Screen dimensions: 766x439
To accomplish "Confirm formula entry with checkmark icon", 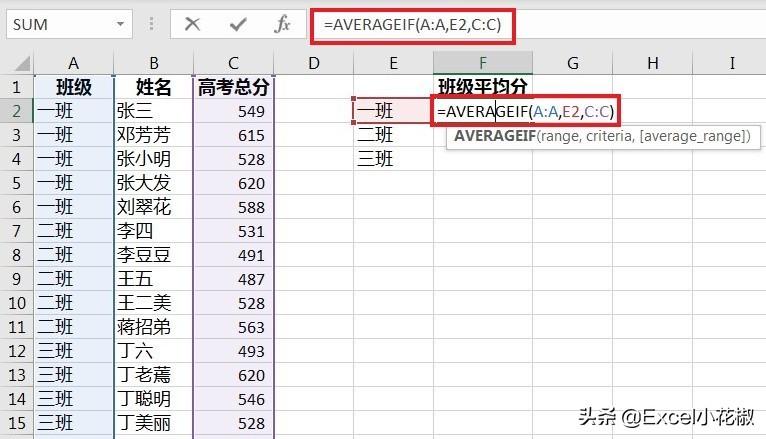I will [238, 23].
